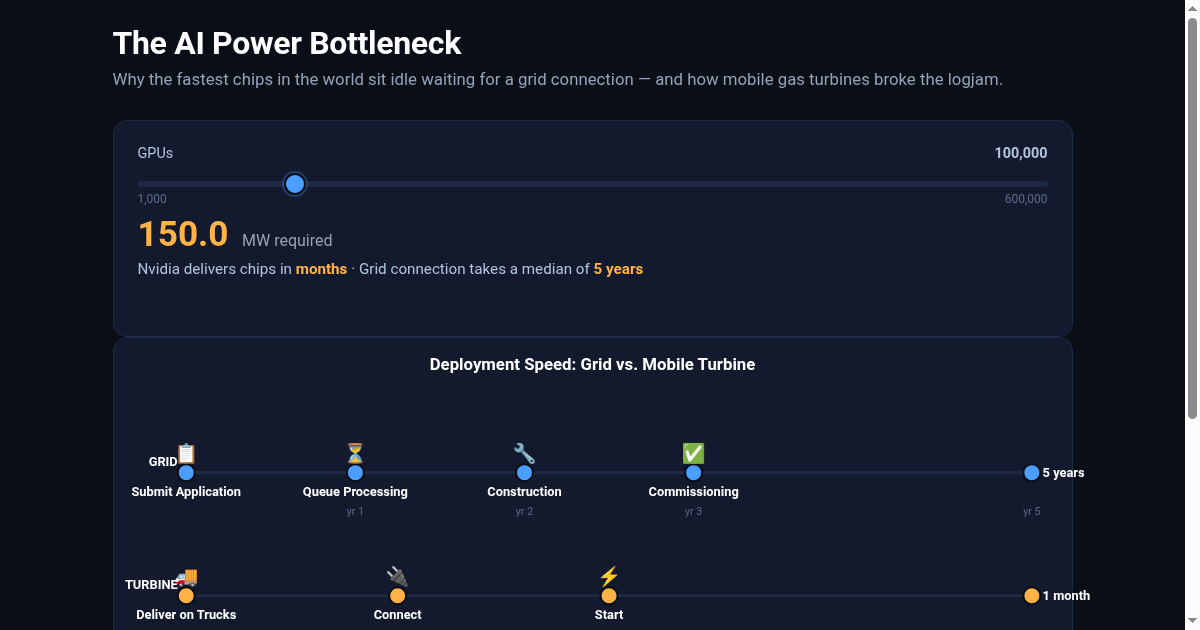Select the Construction blue timeline dot
1200x630 pixels.
524,473
